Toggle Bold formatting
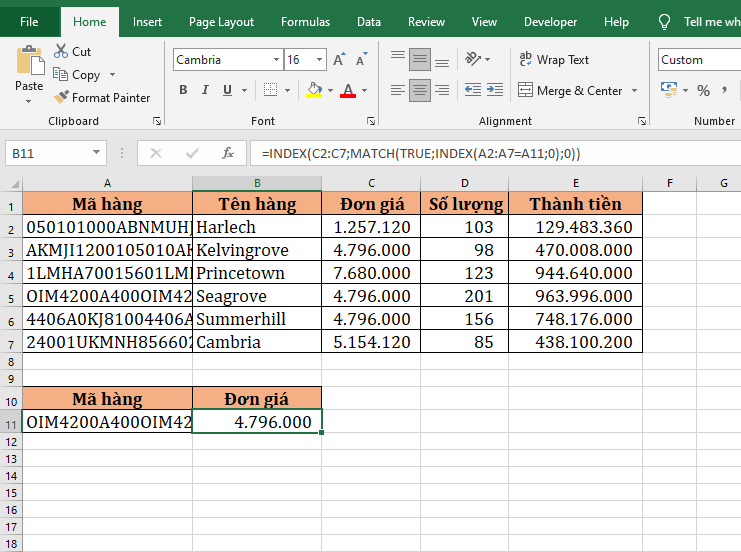This screenshot has width=741, height=552. pos(183,91)
